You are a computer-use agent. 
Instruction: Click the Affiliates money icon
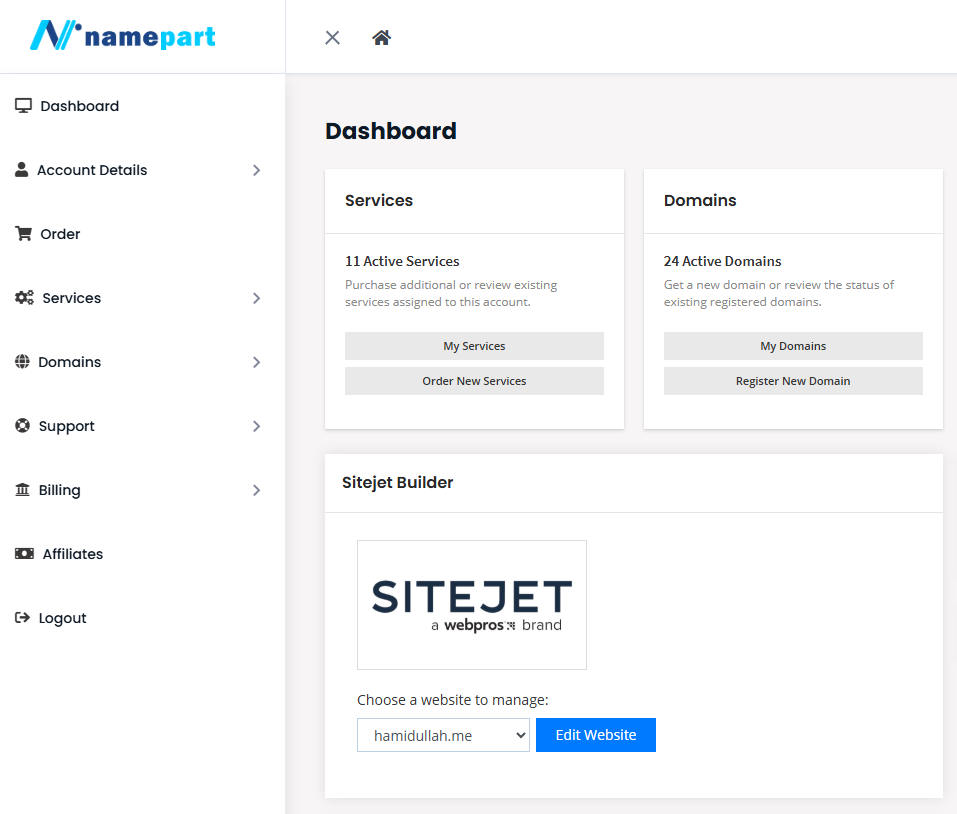click(24, 553)
